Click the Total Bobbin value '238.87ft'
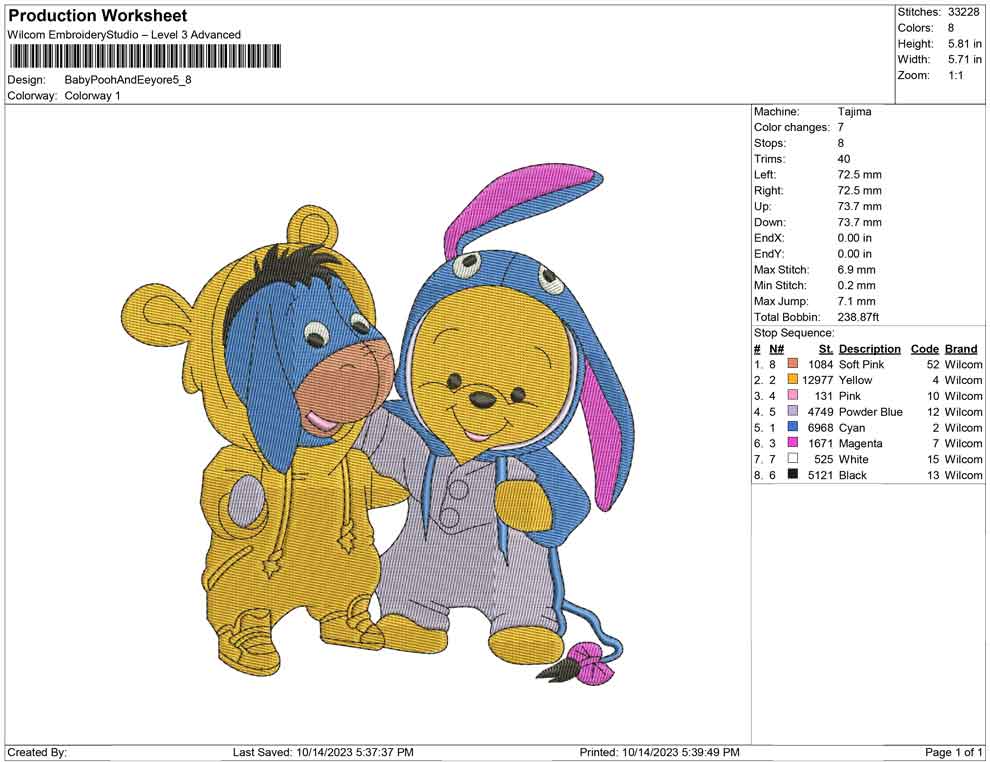Image resolution: width=990 pixels, height=762 pixels. click(858, 317)
